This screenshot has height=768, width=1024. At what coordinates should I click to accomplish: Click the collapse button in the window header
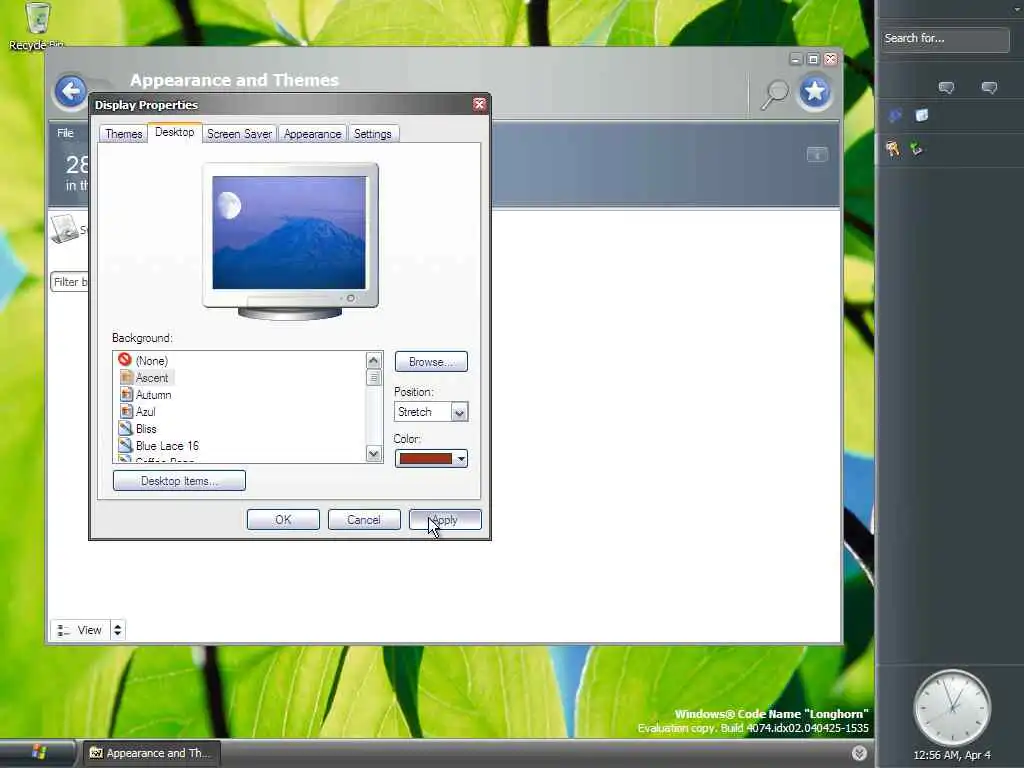pos(817,155)
